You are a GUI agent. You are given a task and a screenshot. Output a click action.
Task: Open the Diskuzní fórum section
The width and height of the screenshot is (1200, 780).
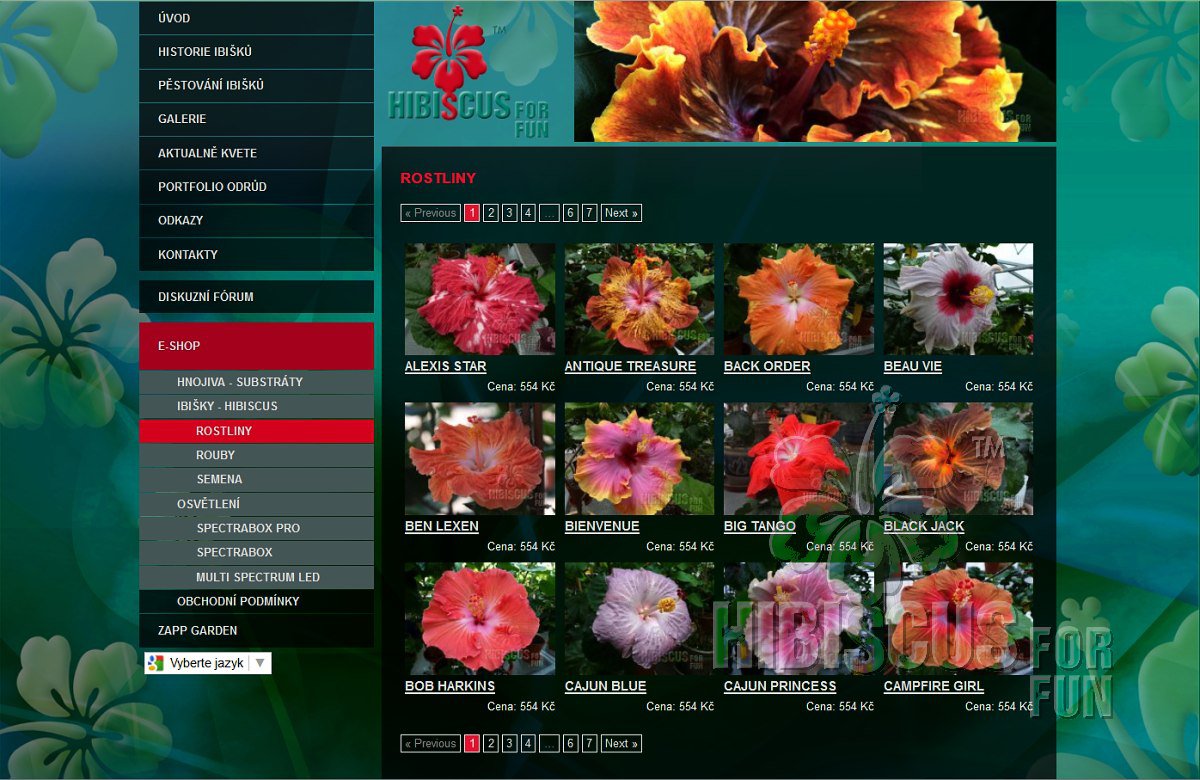pyautogui.click(x=206, y=297)
